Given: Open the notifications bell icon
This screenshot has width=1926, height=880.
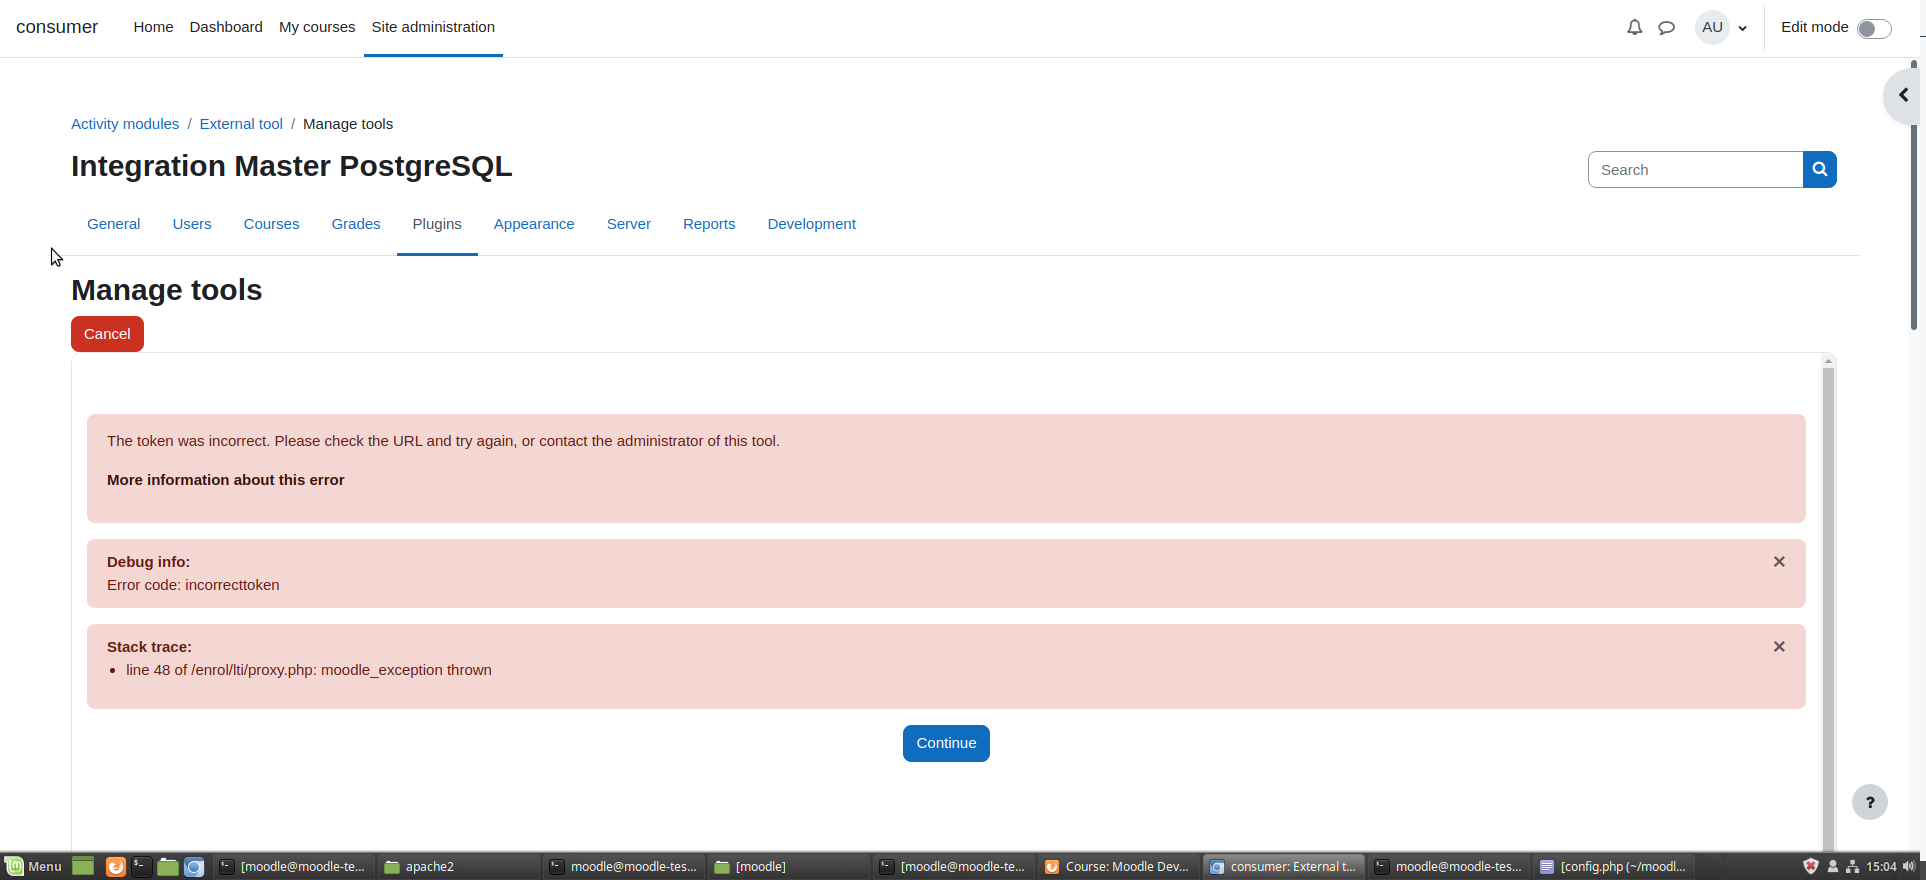Looking at the screenshot, I should pos(1634,27).
